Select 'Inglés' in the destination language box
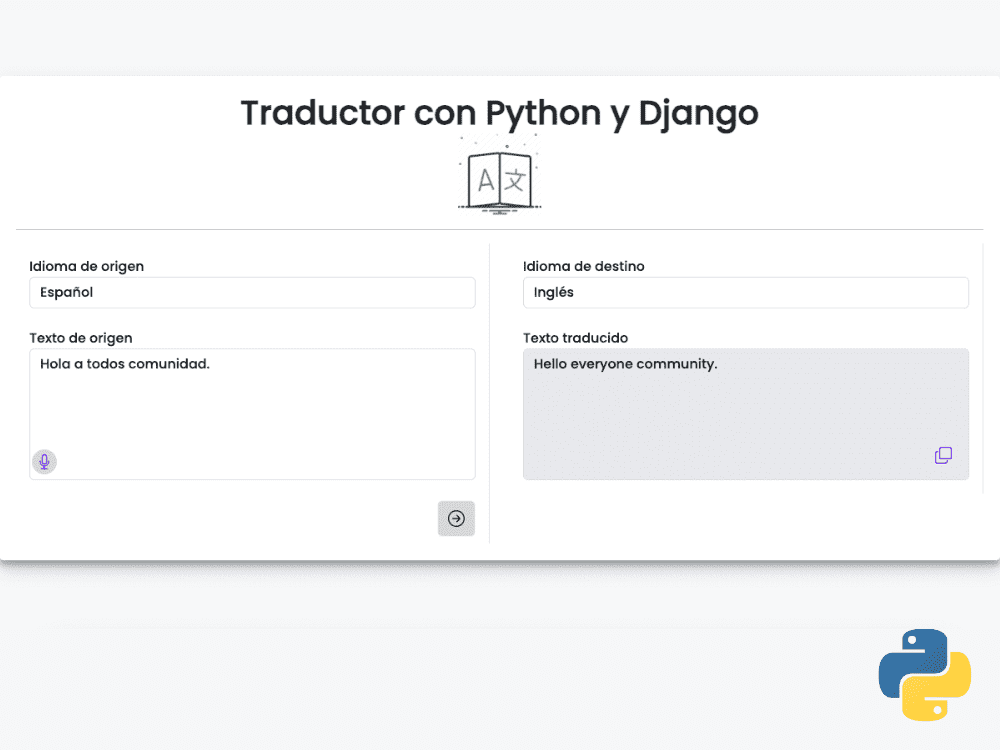 (x=746, y=292)
